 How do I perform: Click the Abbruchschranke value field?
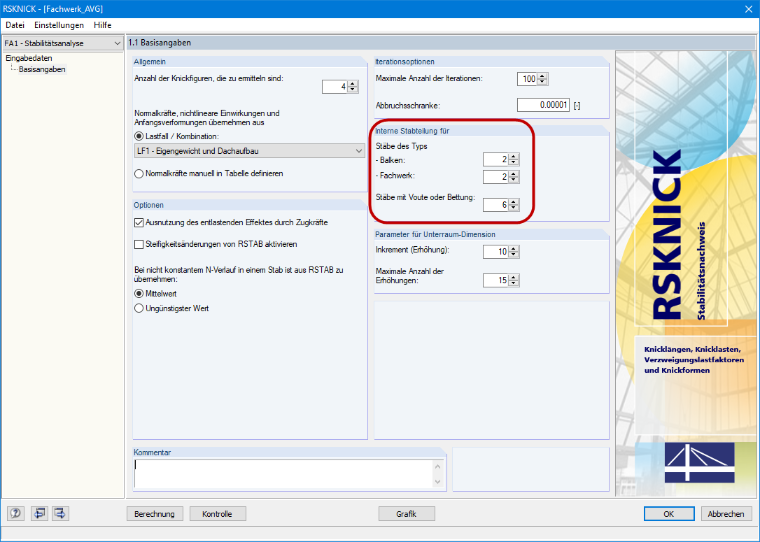[x=543, y=105]
